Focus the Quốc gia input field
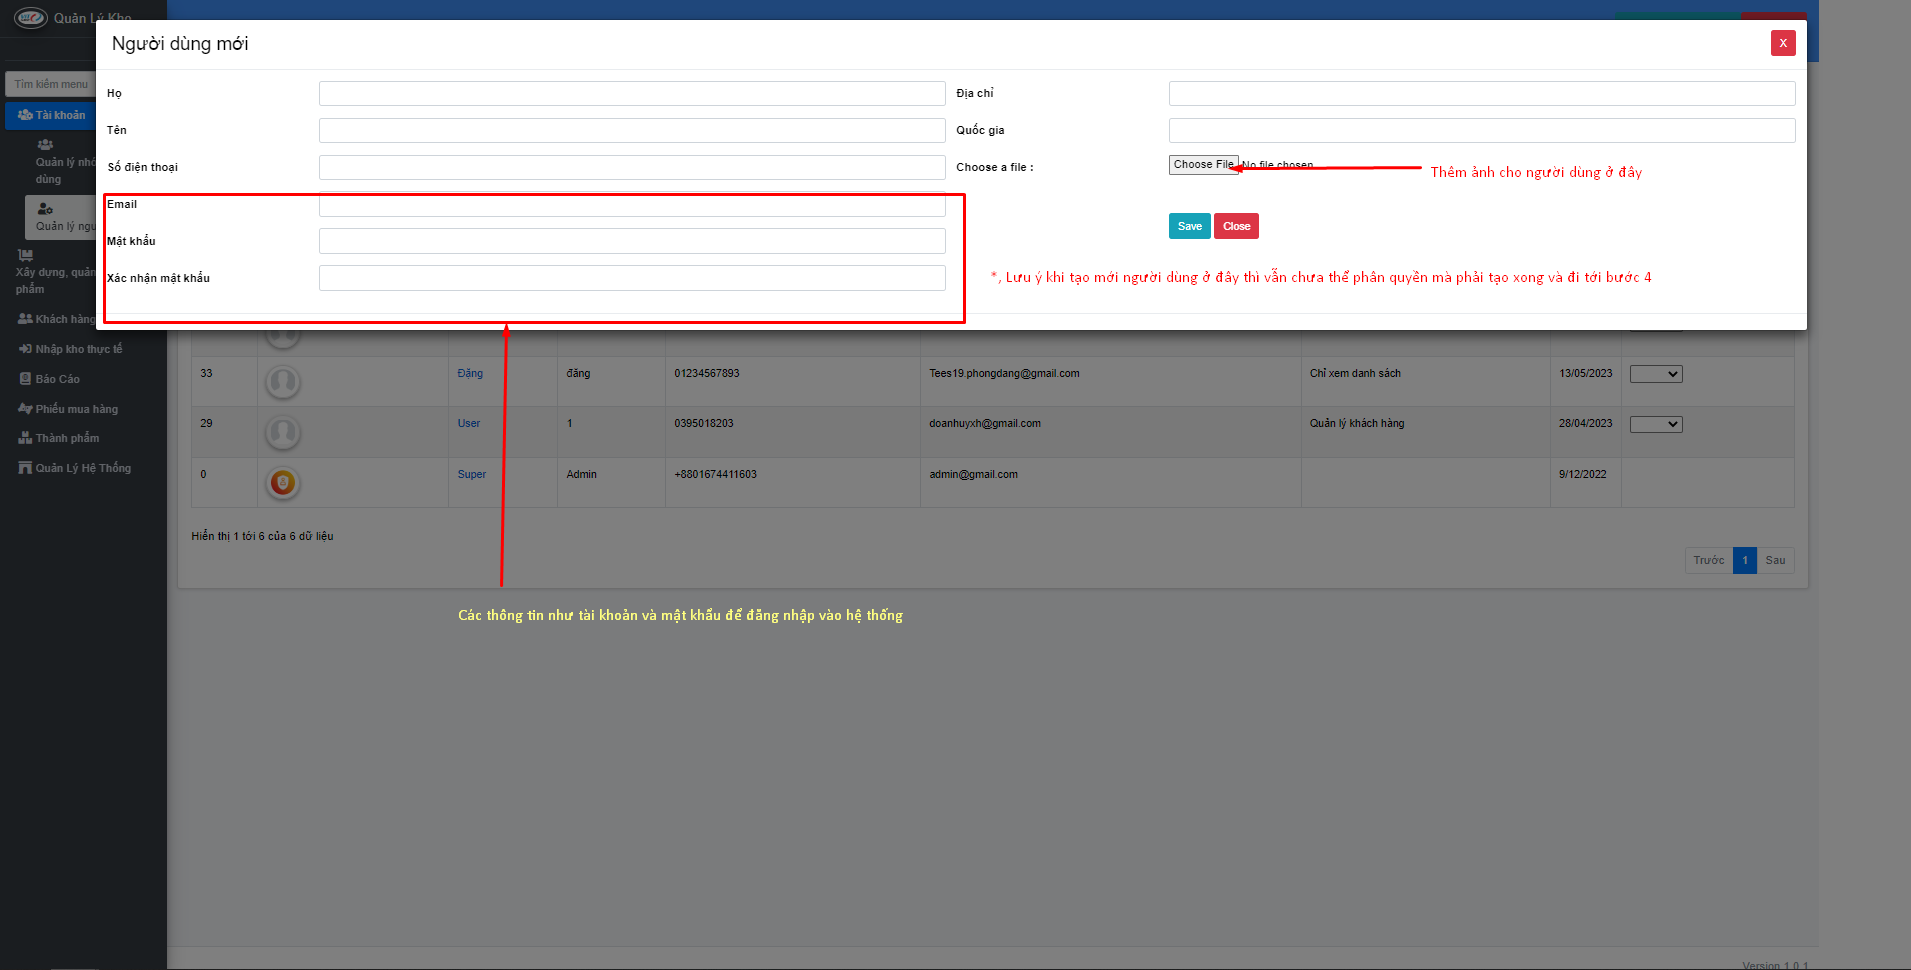 point(1482,130)
